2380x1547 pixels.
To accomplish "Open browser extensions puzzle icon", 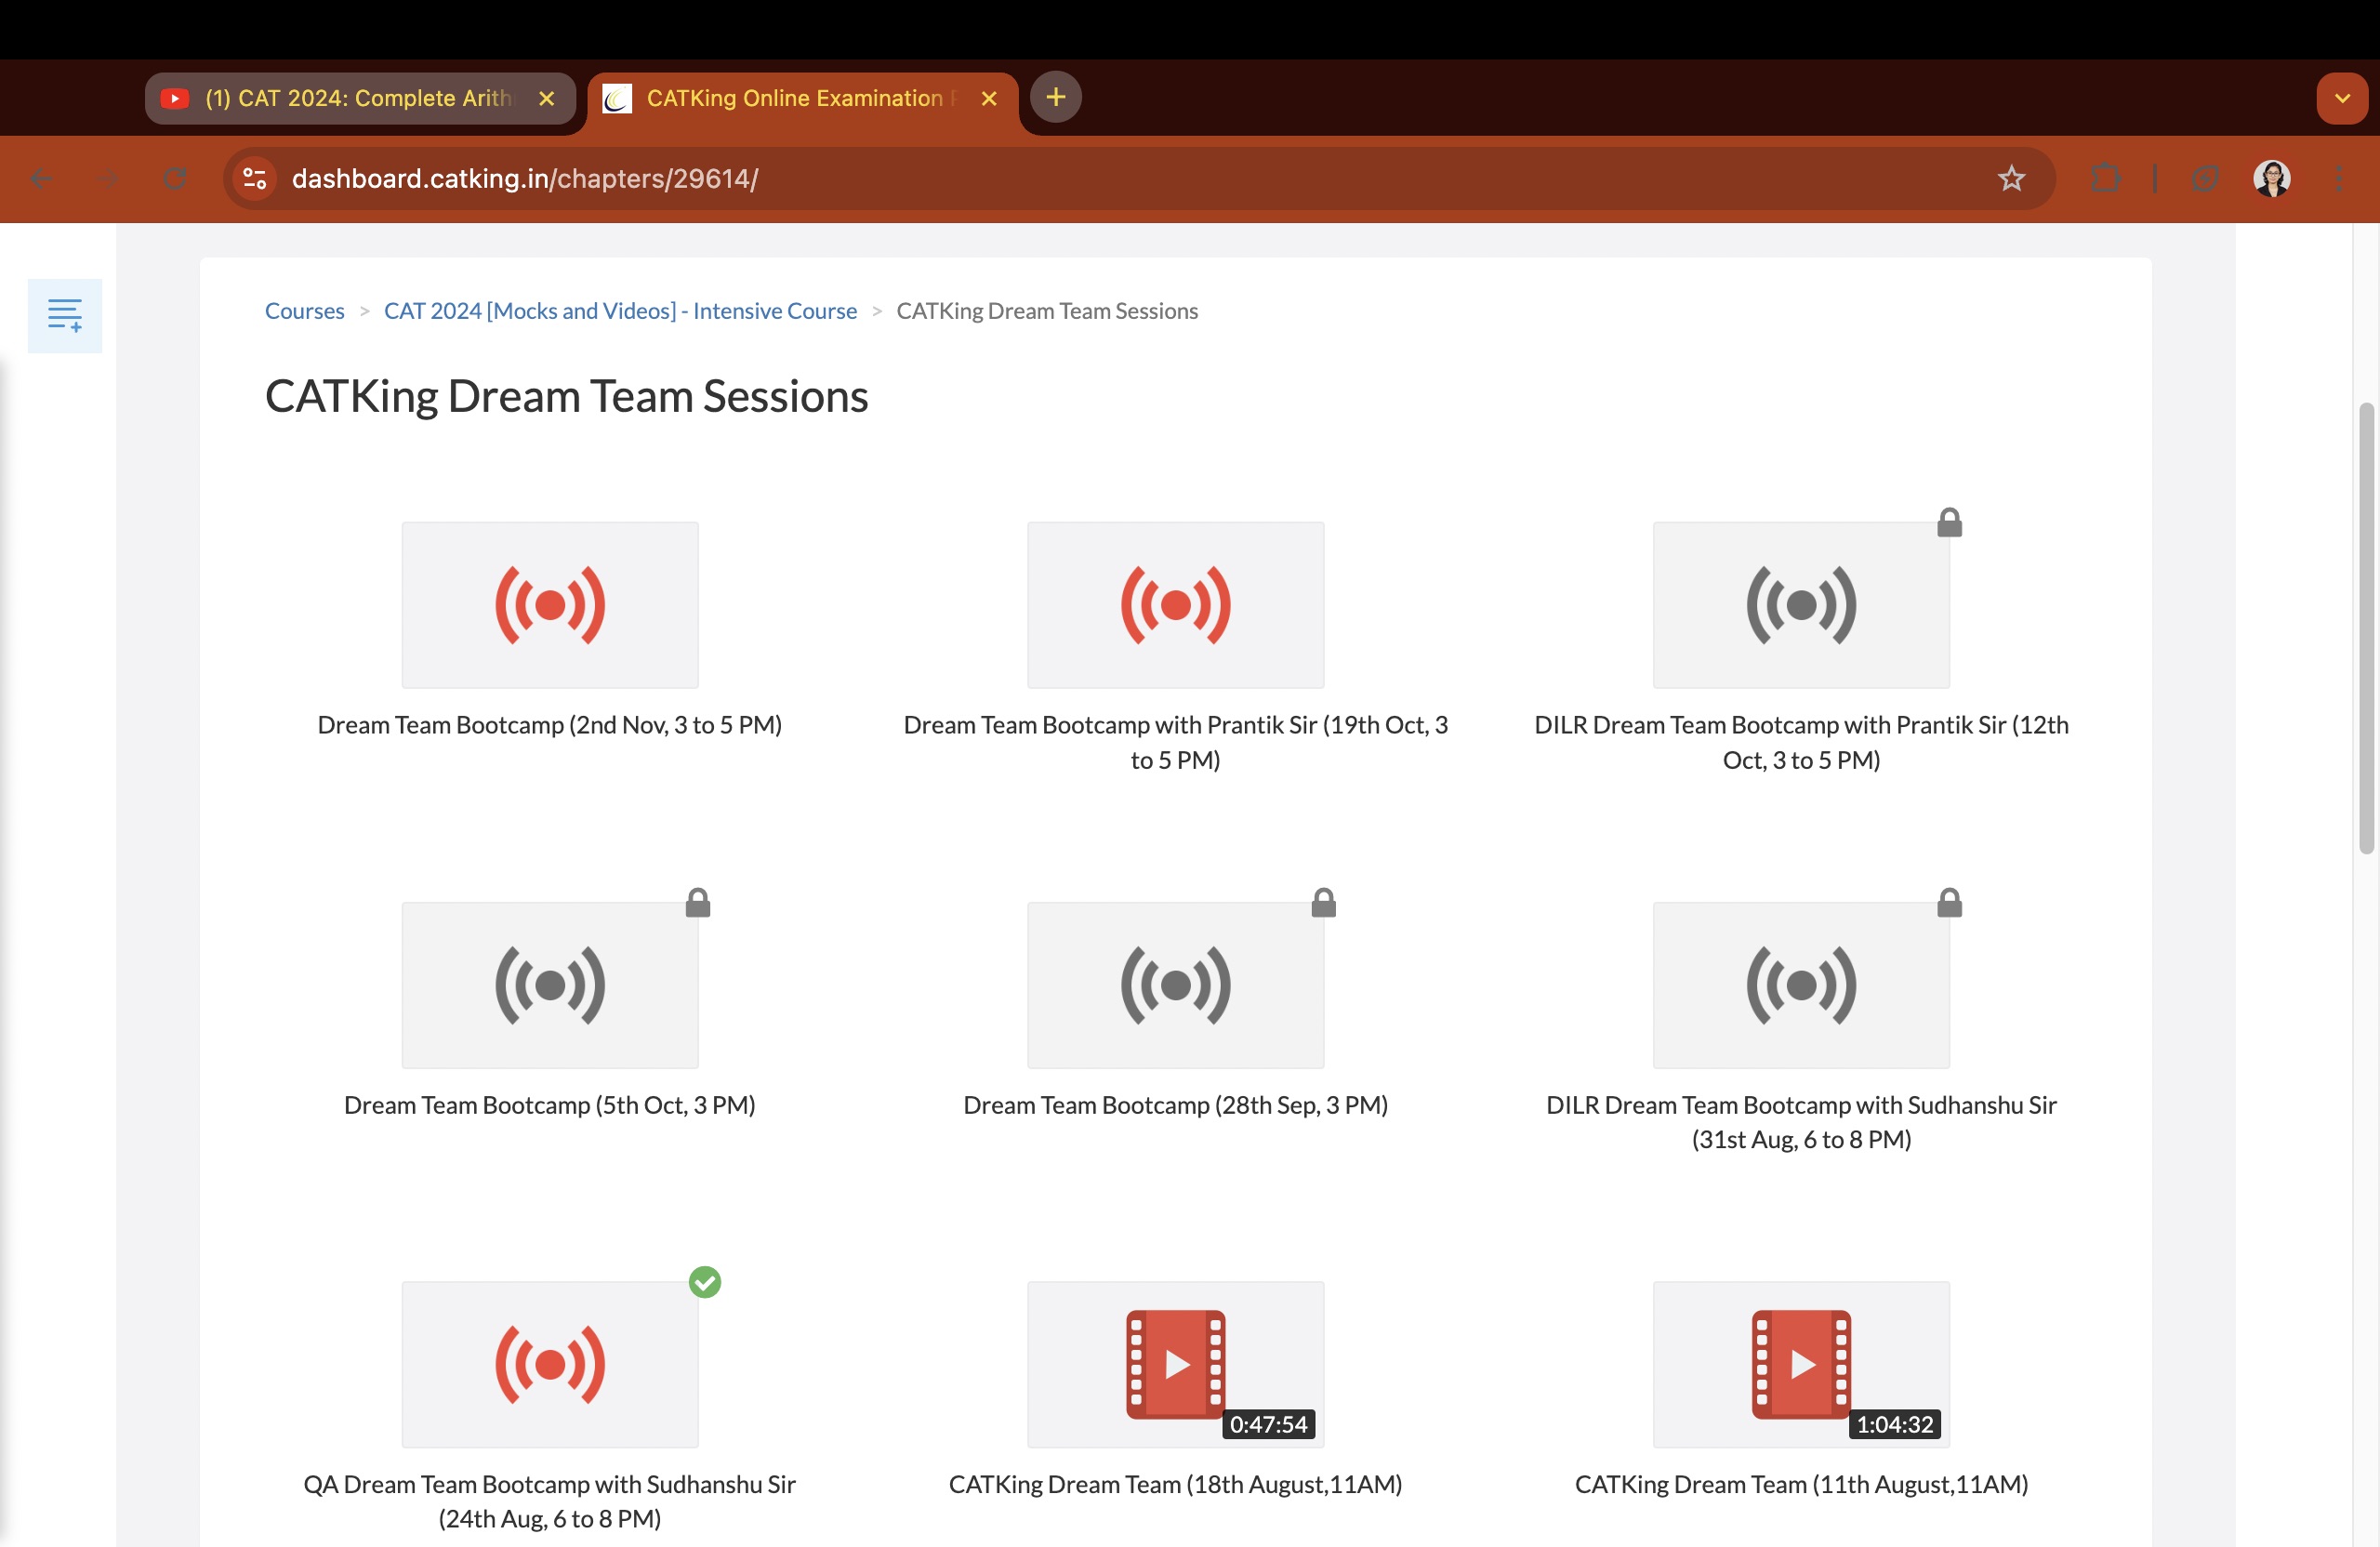I will tap(2106, 179).
